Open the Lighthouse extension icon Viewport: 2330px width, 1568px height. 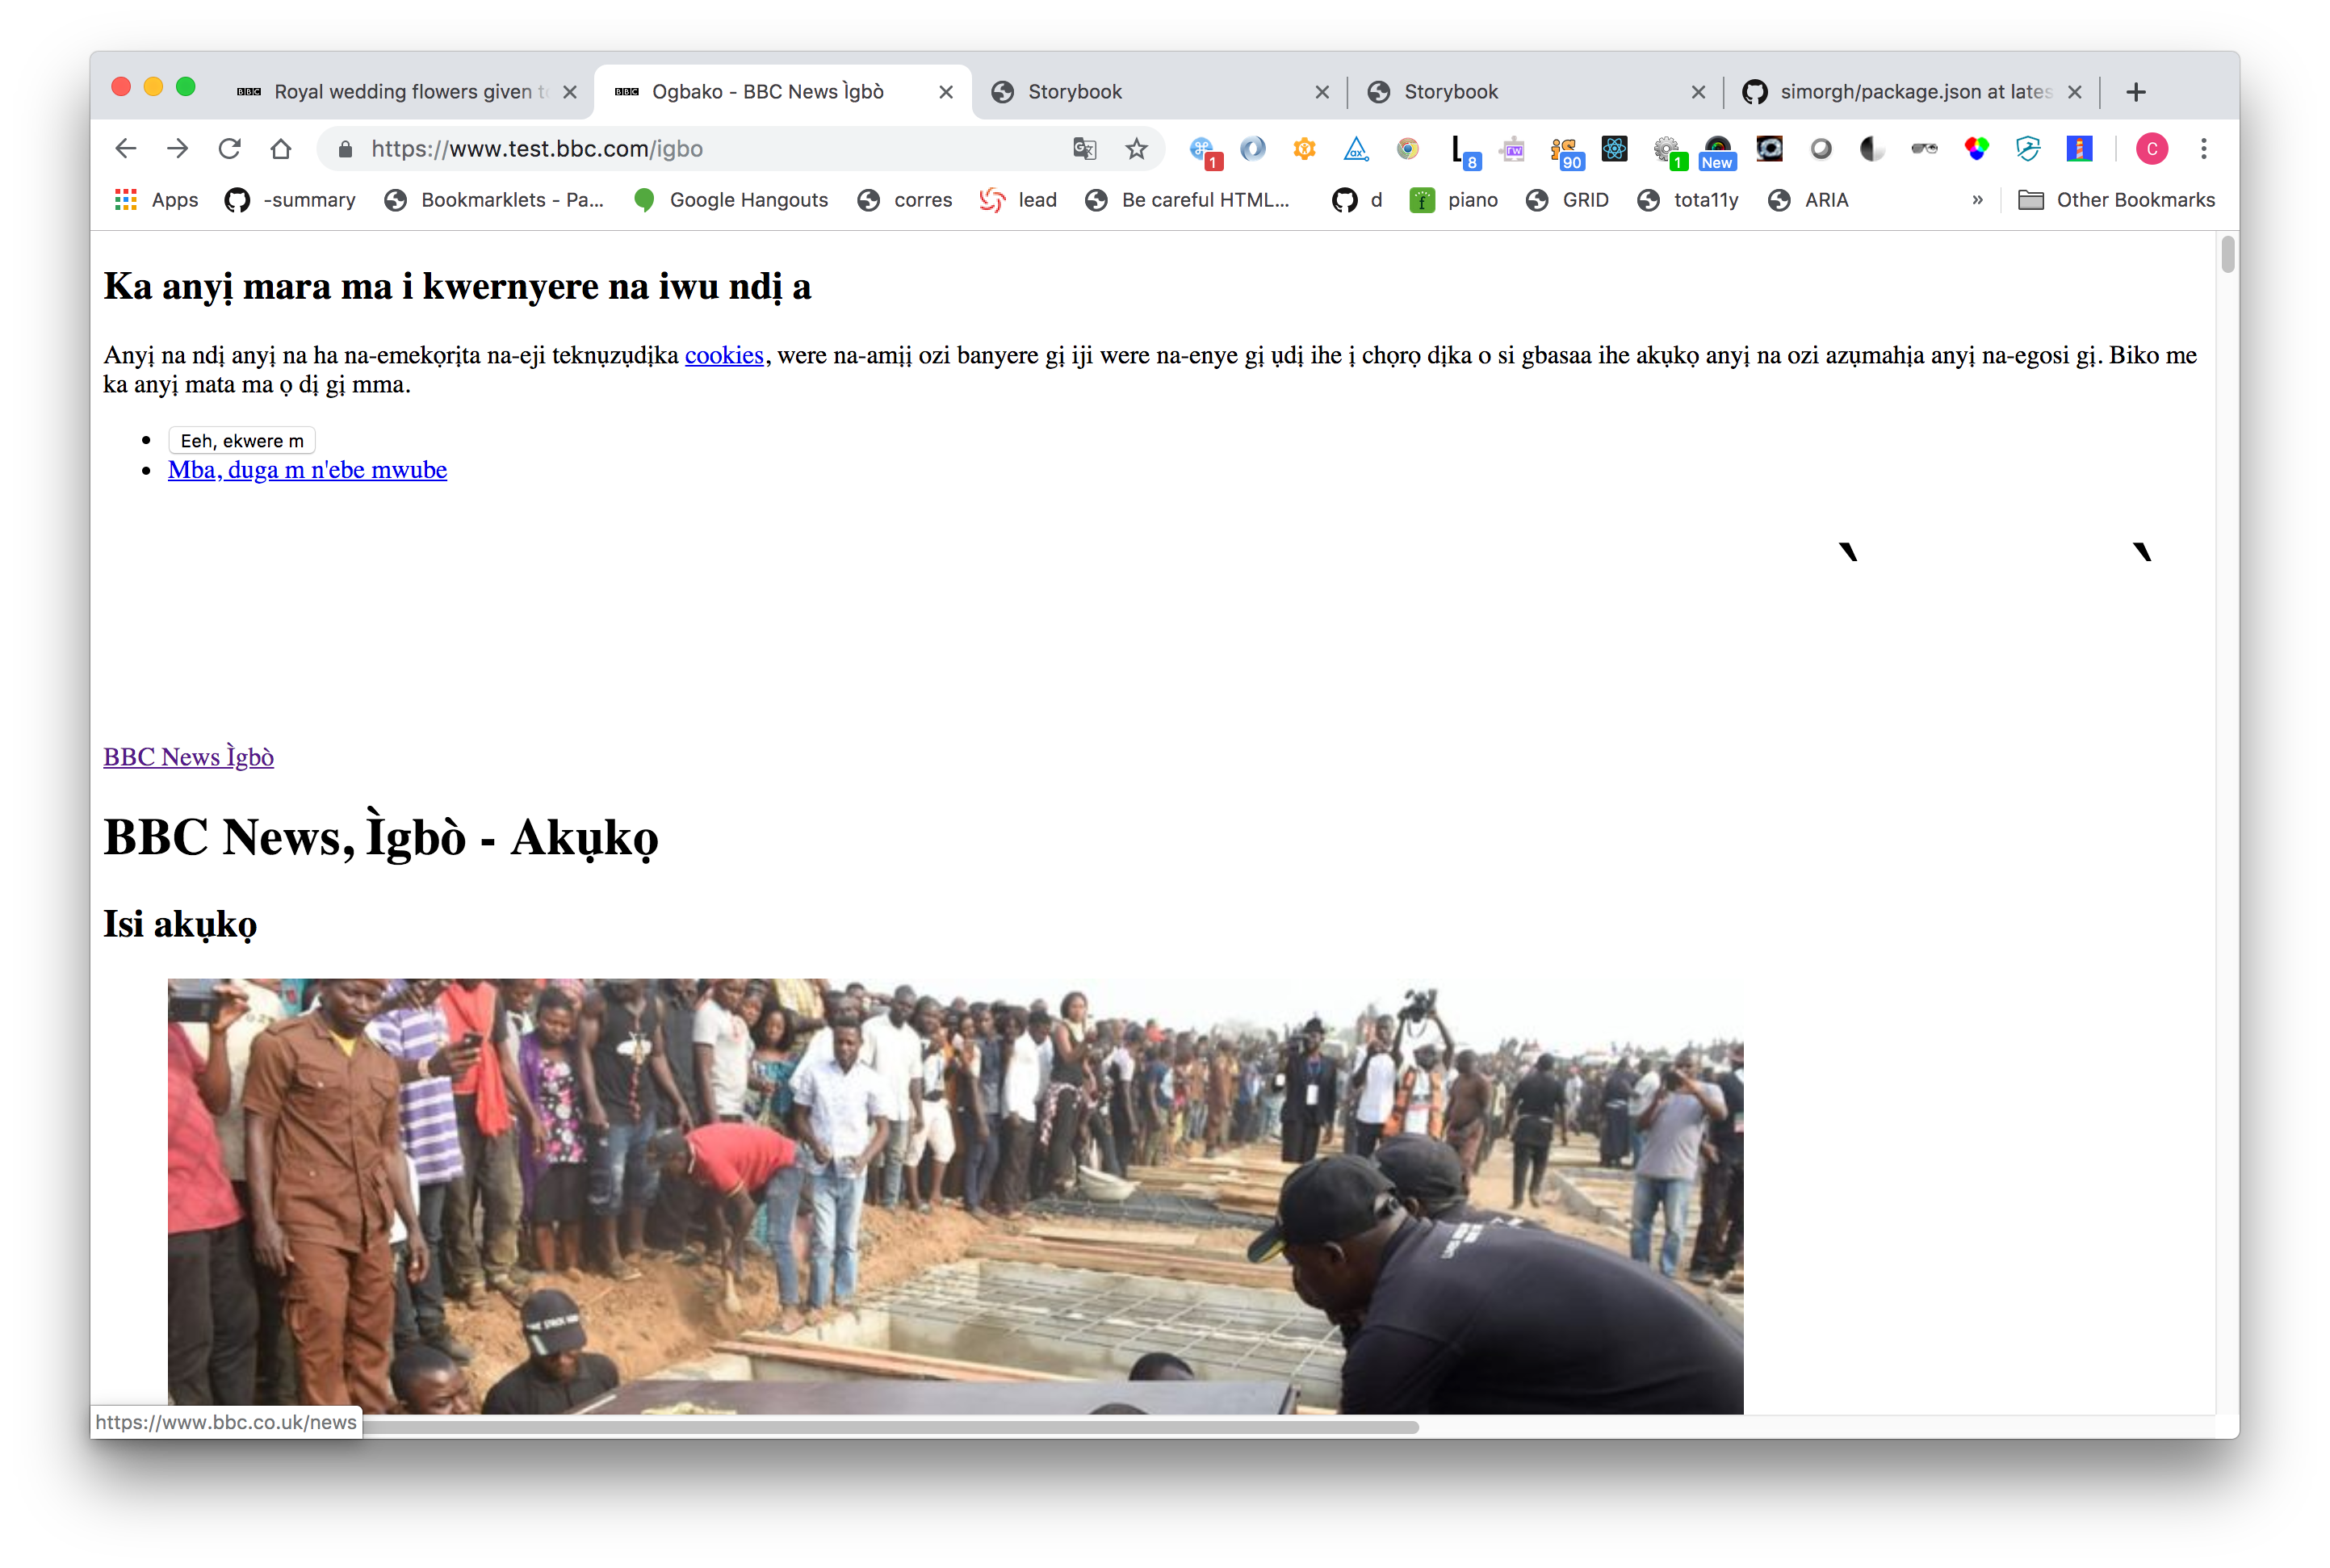point(2079,149)
